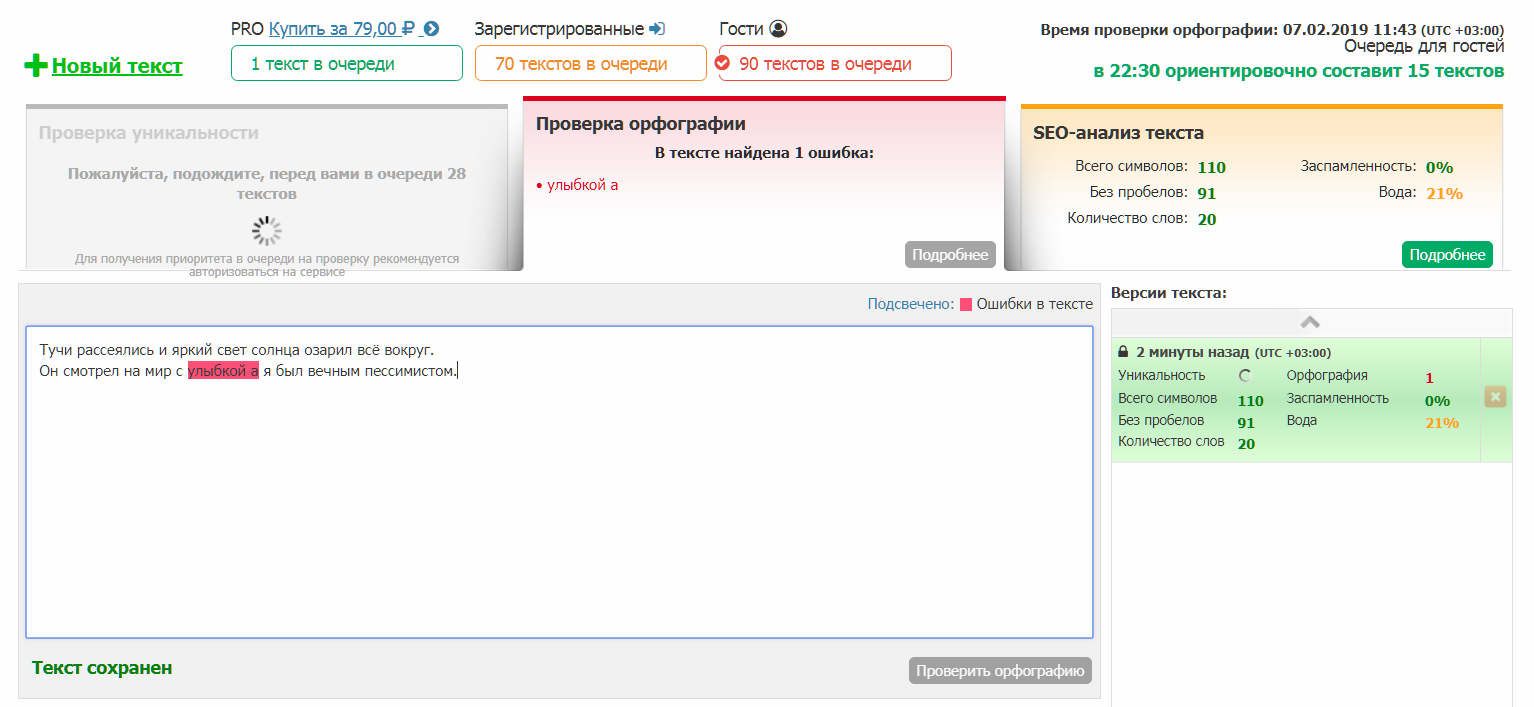Viewport: 1534px width, 707px height.
Task: Open the Новый текст link
Action: click(x=117, y=66)
